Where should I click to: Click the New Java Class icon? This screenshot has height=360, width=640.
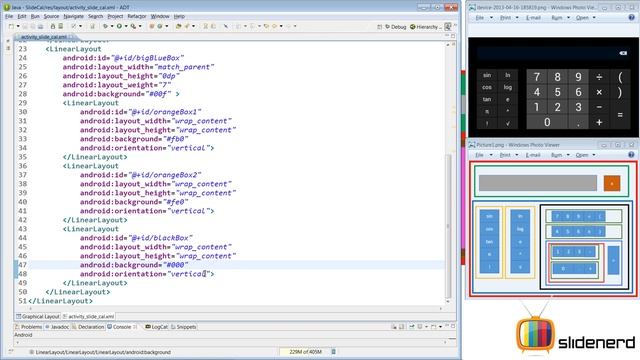pos(160,27)
